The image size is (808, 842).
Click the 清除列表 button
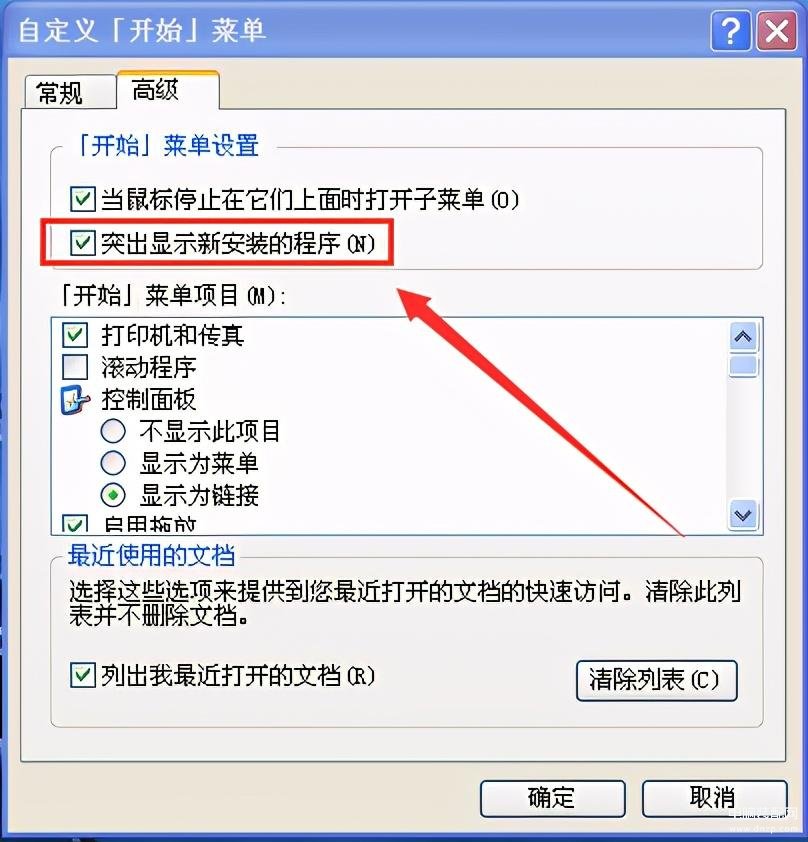(657, 680)
